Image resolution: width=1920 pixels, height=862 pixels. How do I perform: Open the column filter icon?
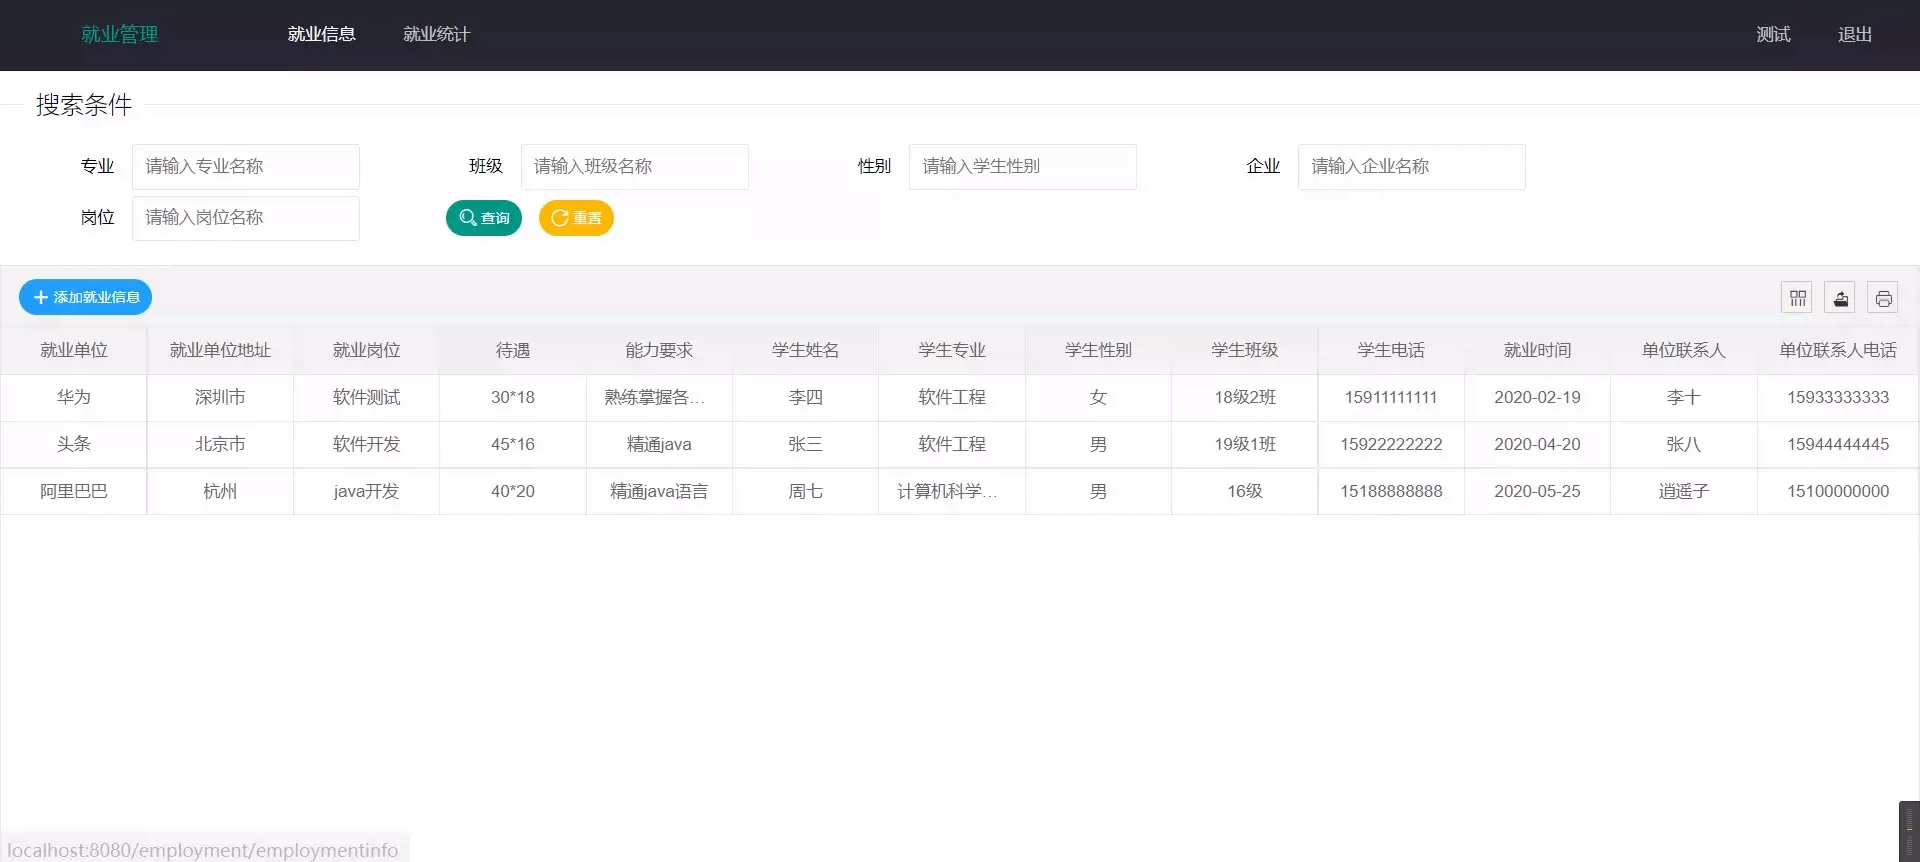click(x=1797, y=298)
